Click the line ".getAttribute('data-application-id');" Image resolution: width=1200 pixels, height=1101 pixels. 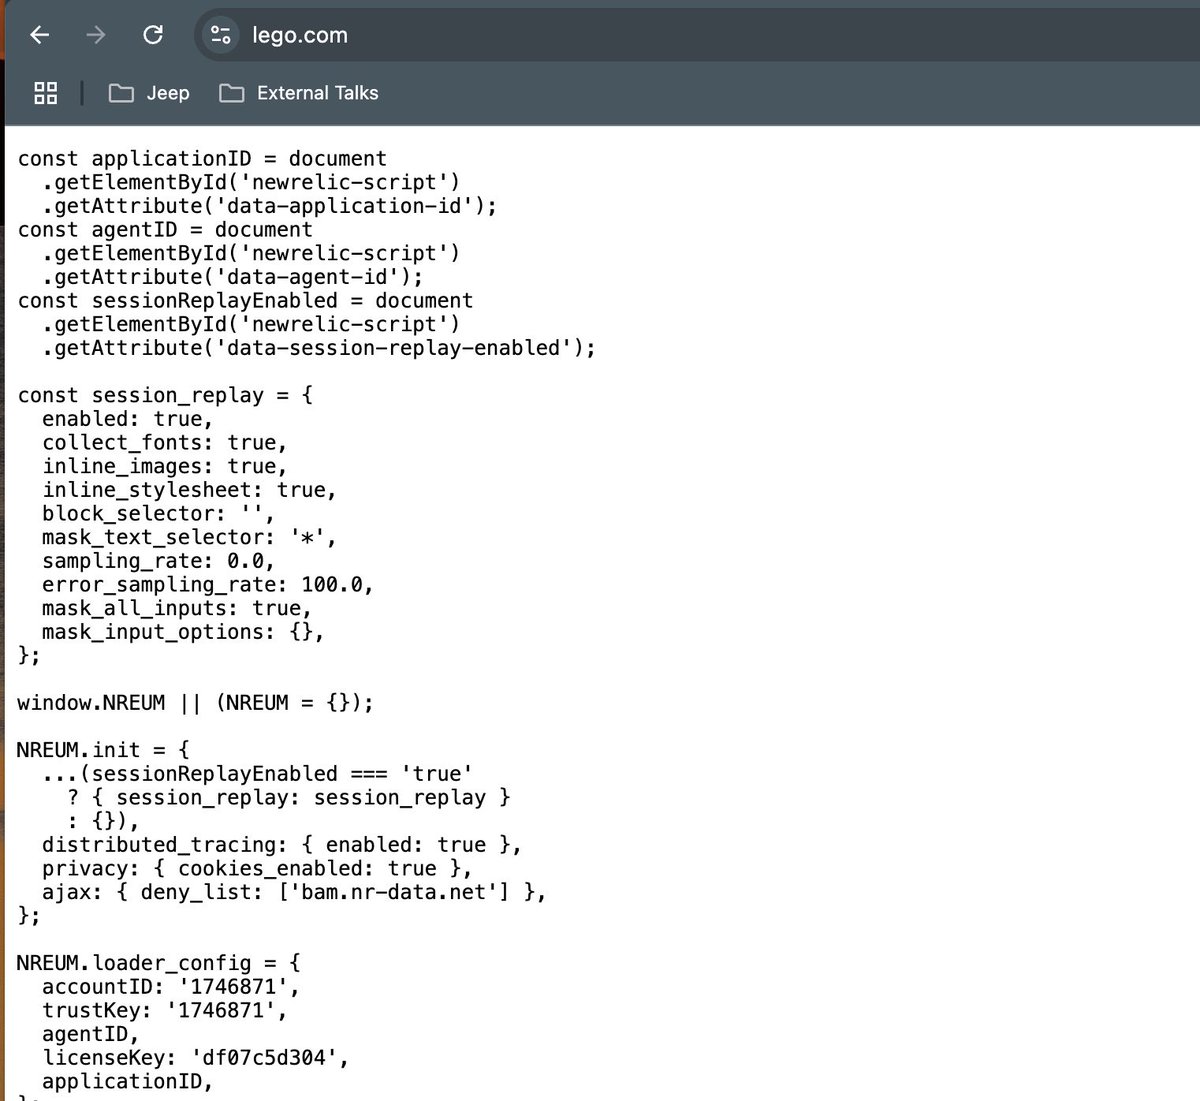(x=269, y=206)
